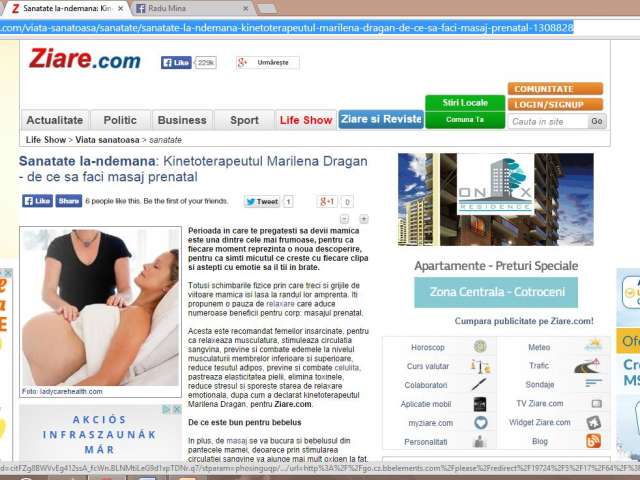Image resolution: width=640 pixels, height=480 pixels.
Task: Open Sondaje poll icon
Action: [593, 383]
